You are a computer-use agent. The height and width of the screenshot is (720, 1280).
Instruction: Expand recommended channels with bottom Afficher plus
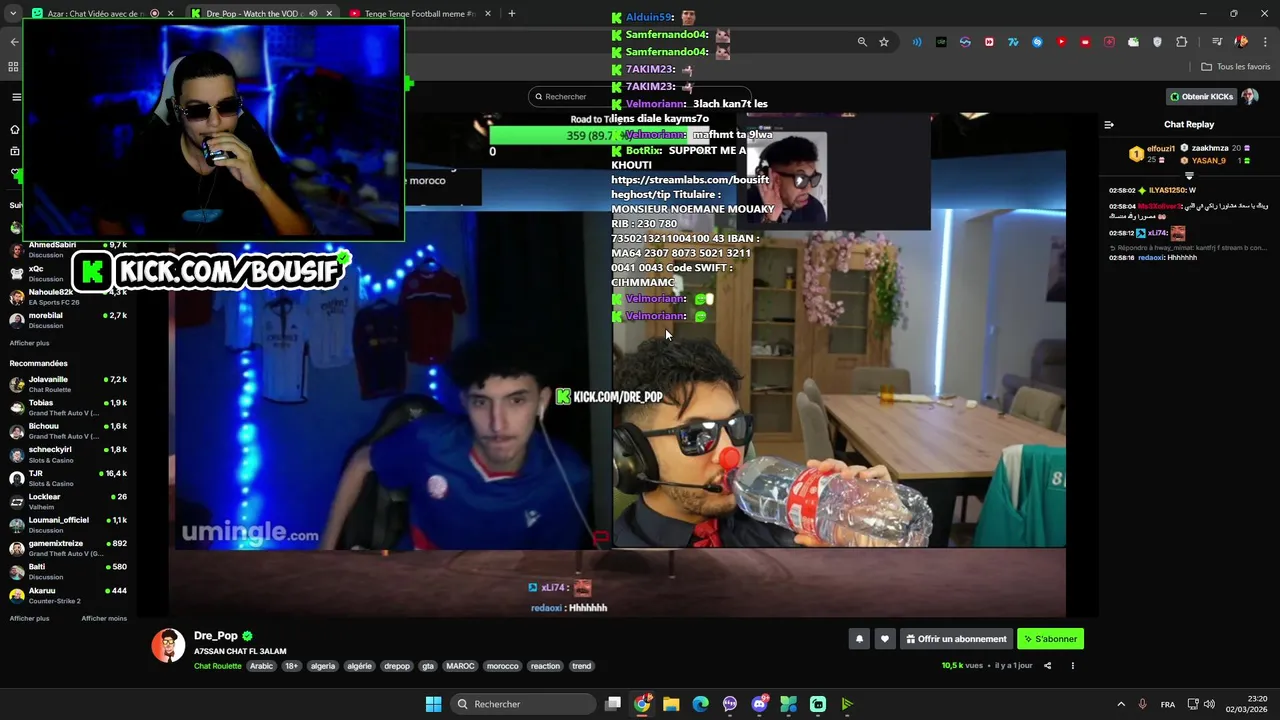point(29,618)
